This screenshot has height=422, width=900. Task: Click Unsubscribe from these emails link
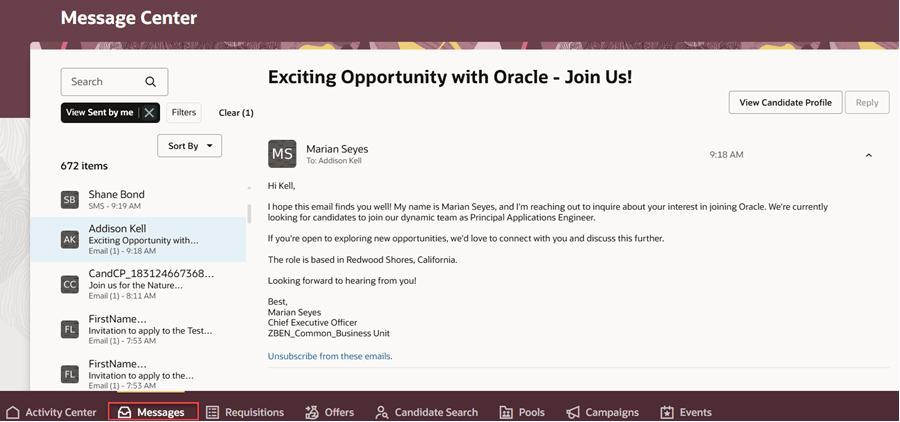click(x=330, y=356)
